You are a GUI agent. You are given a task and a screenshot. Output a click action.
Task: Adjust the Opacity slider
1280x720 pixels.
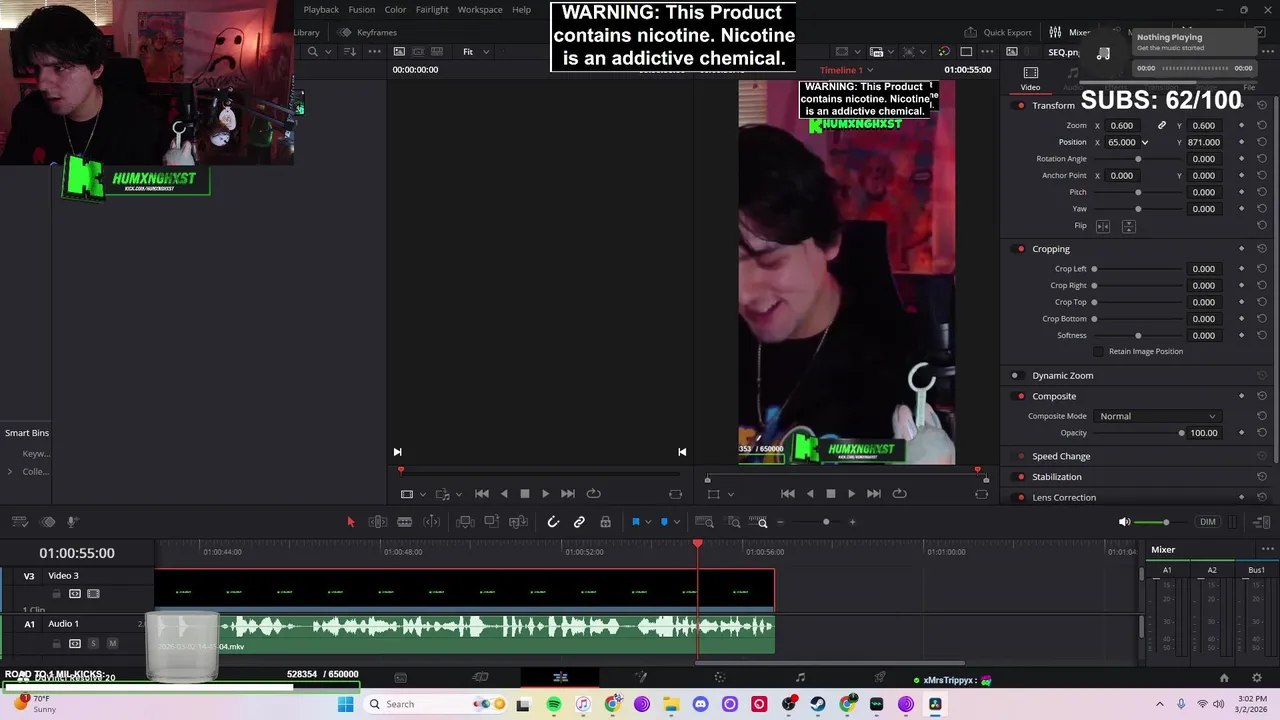(1138, 433)
